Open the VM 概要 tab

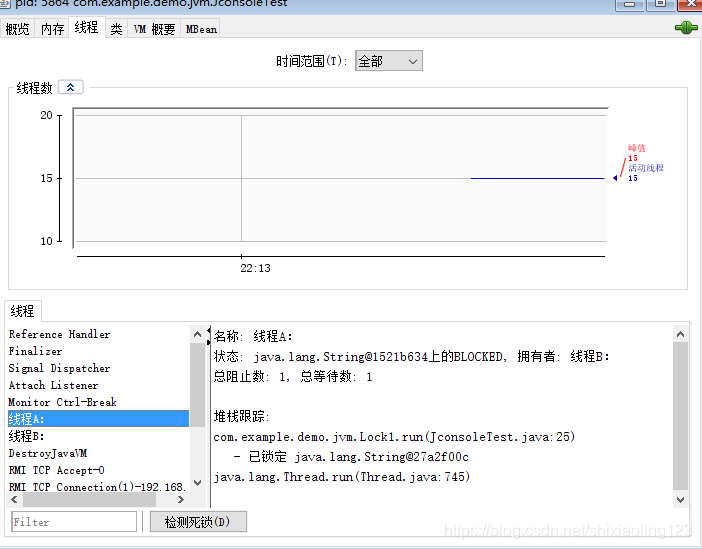point(154,29)
